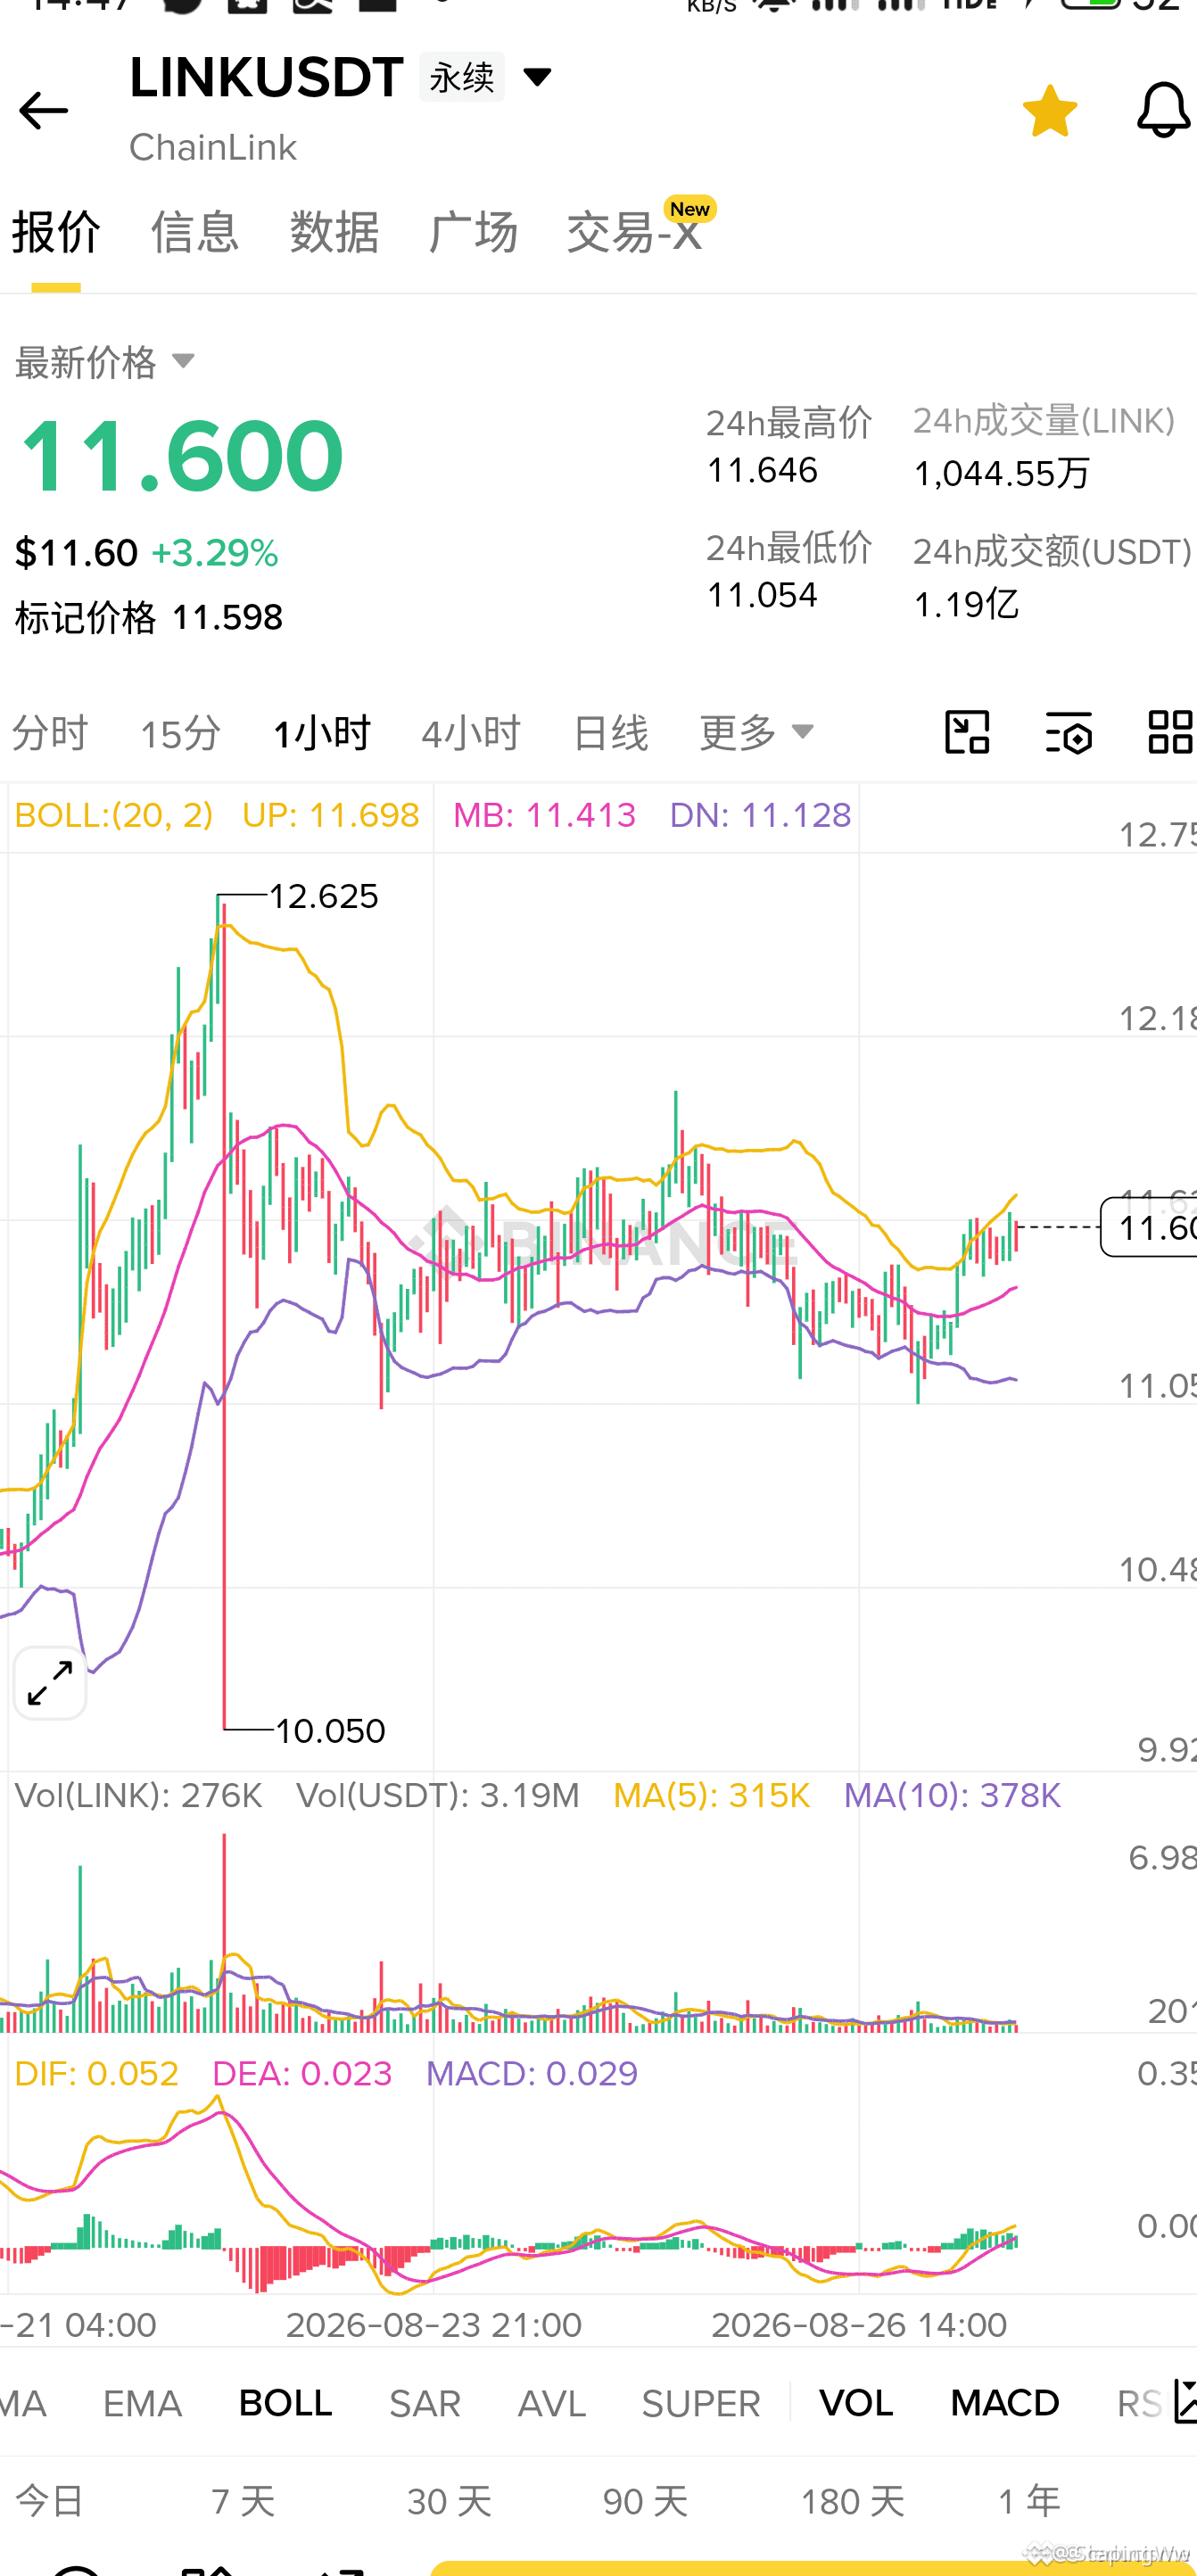The height and width of the screenshot is (2576, 1197).
Task: Switch to the 数据 tab
Action: [x=334, y=232]
